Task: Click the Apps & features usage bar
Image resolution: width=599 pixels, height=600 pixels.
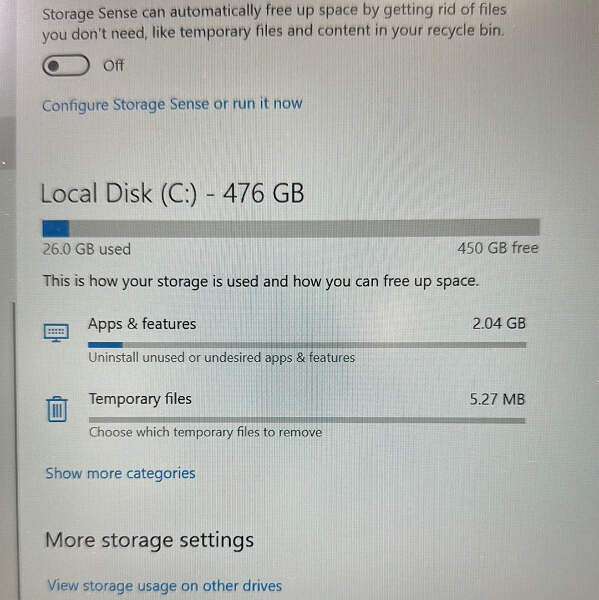Action: 307,345
